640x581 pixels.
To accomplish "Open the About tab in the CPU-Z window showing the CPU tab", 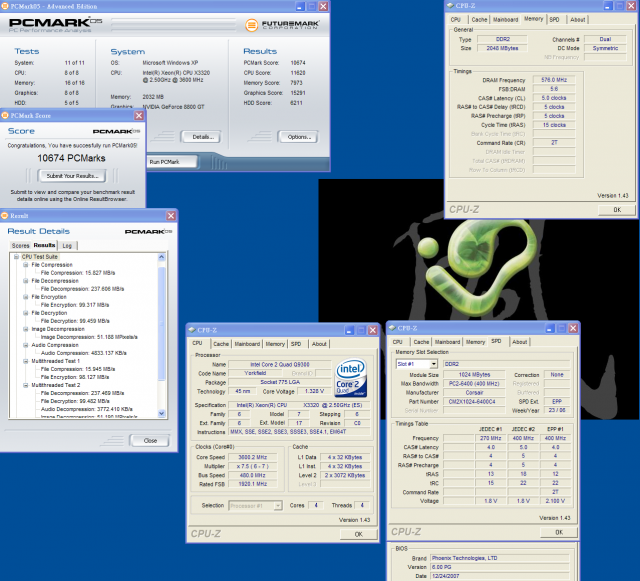I will [x=319, y=344].
